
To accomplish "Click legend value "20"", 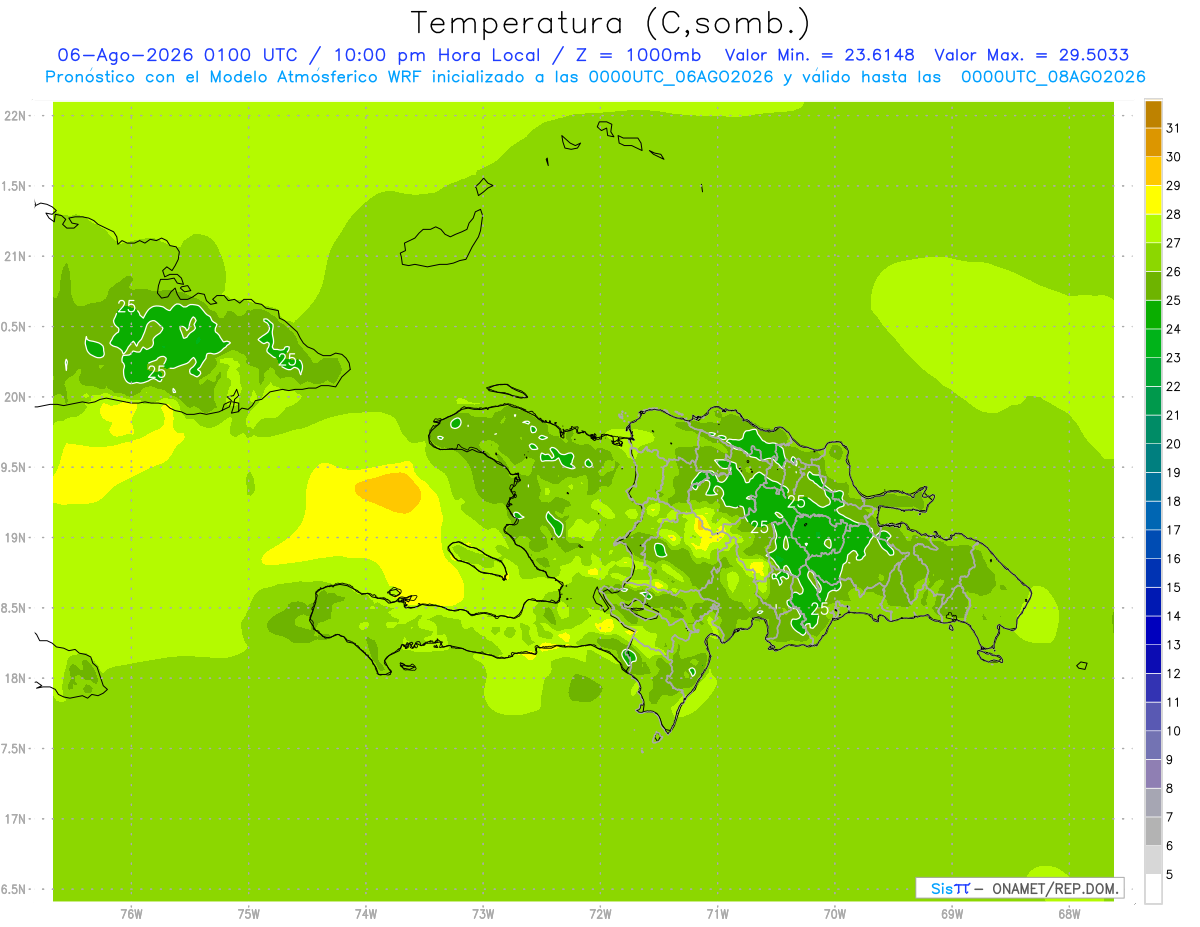I will coord(1173,444).
